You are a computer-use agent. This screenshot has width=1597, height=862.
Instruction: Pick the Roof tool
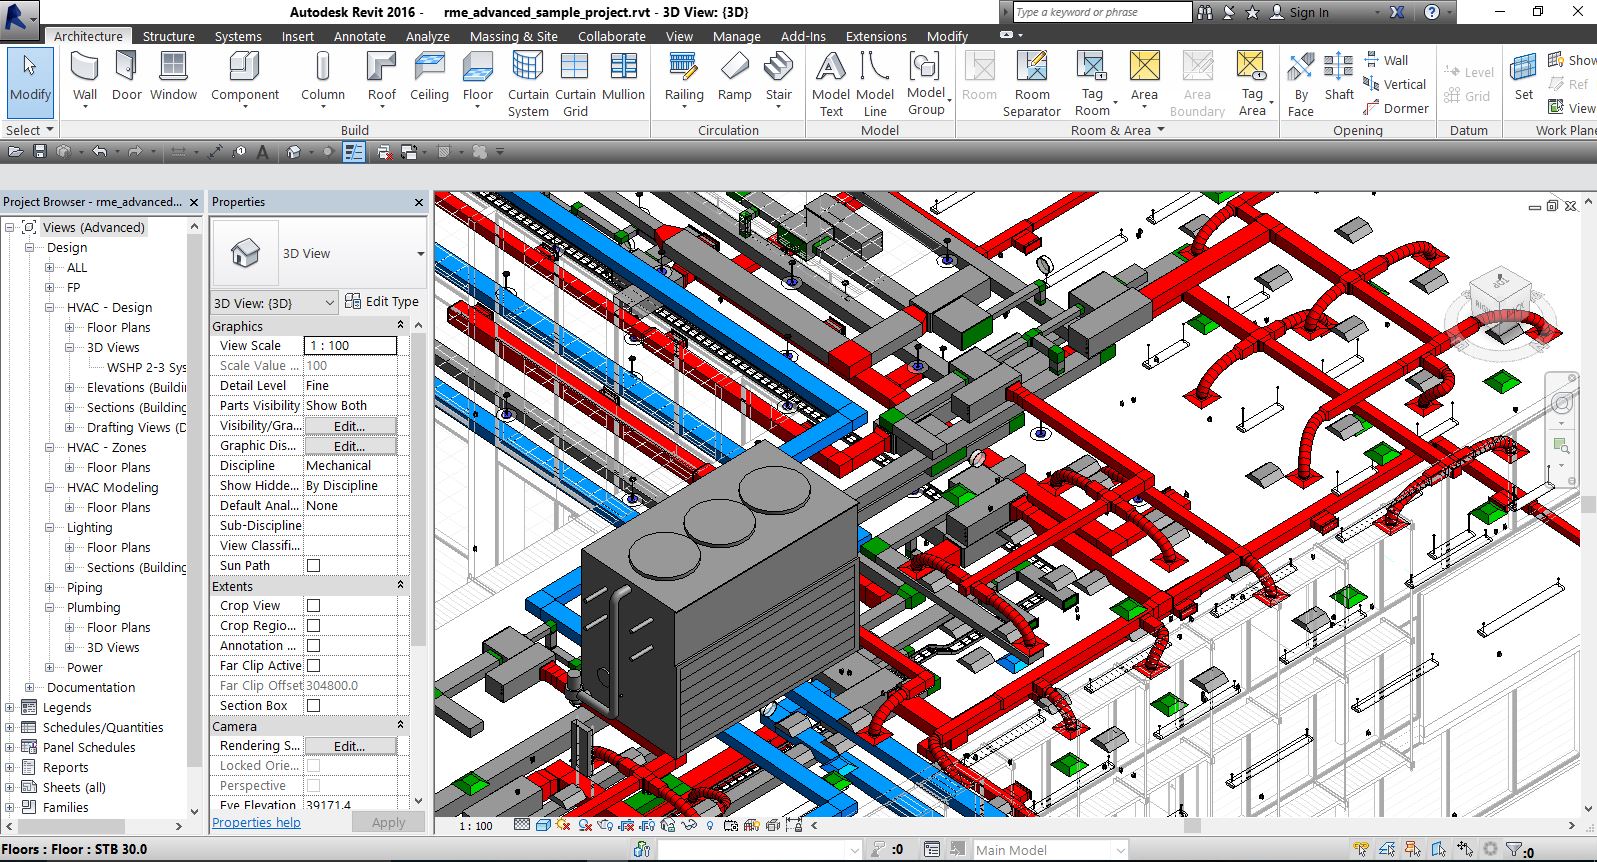[x=381, y=77]
